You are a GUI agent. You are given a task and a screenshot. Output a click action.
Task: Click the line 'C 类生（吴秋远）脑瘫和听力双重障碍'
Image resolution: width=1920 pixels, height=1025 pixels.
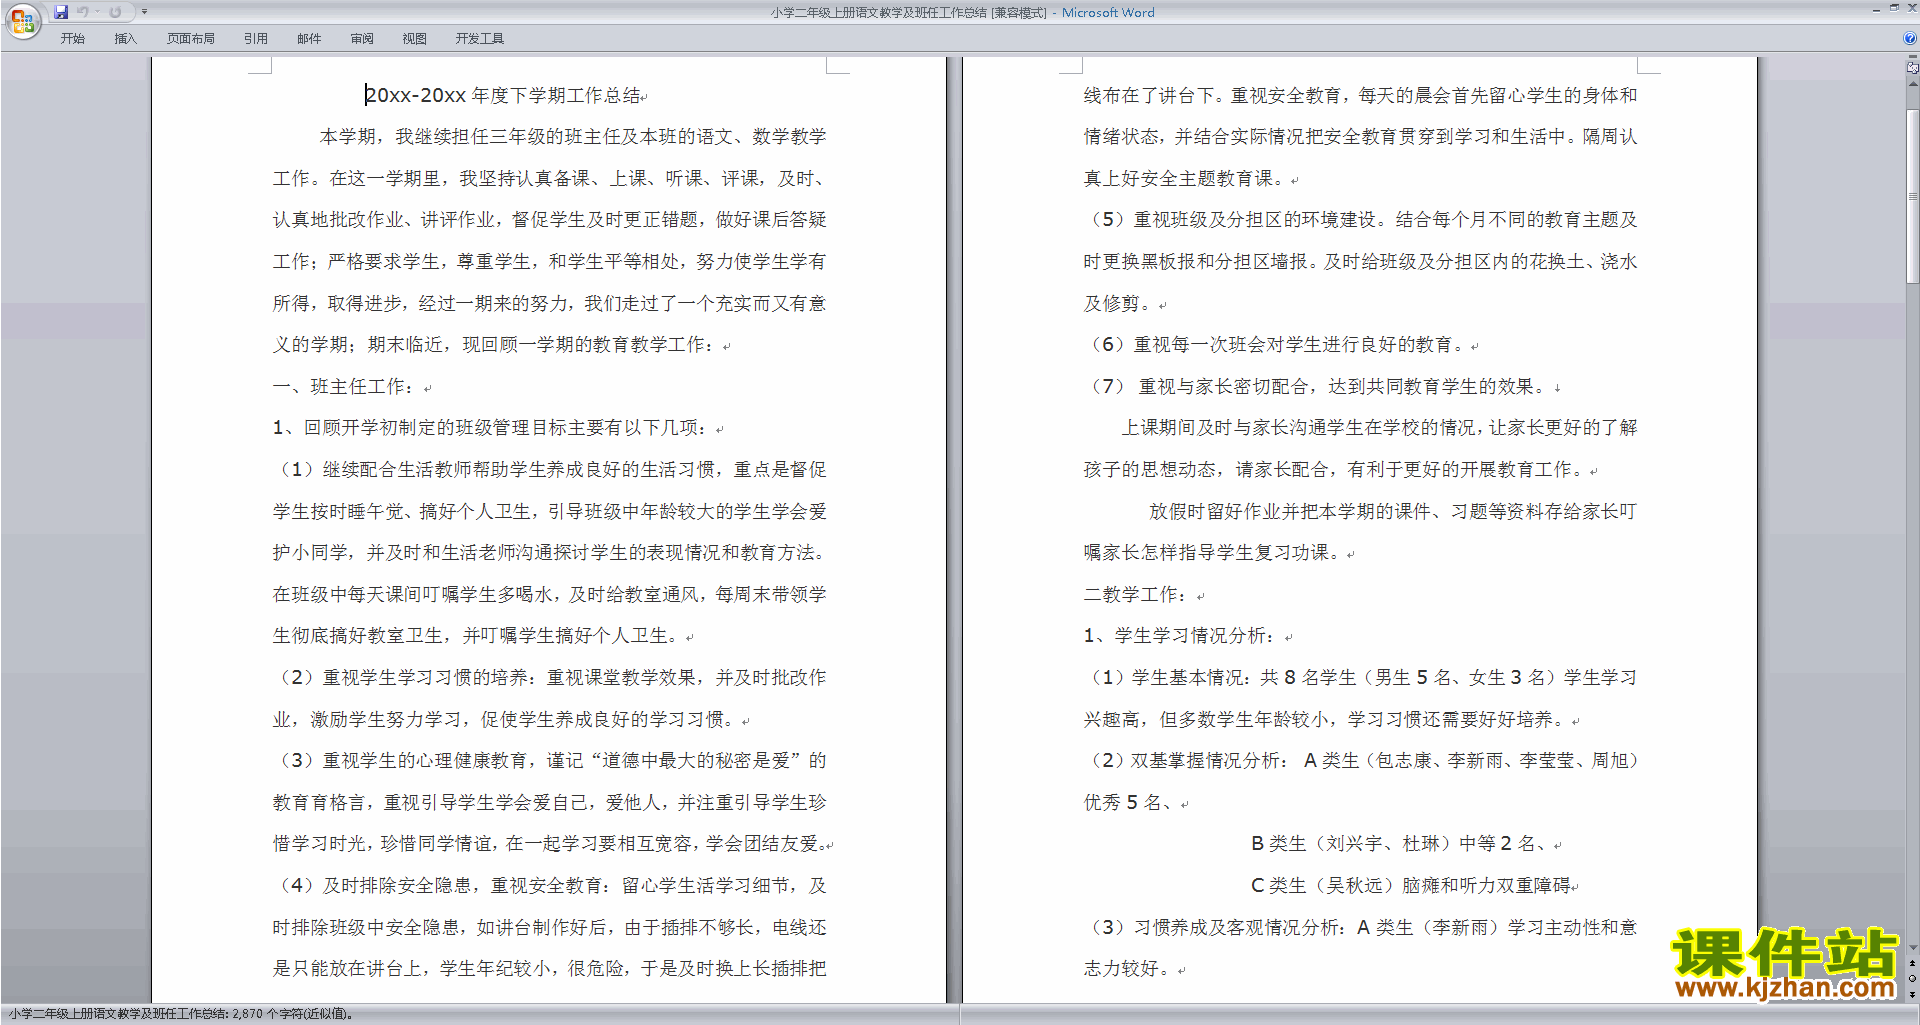click(1411, 886)
